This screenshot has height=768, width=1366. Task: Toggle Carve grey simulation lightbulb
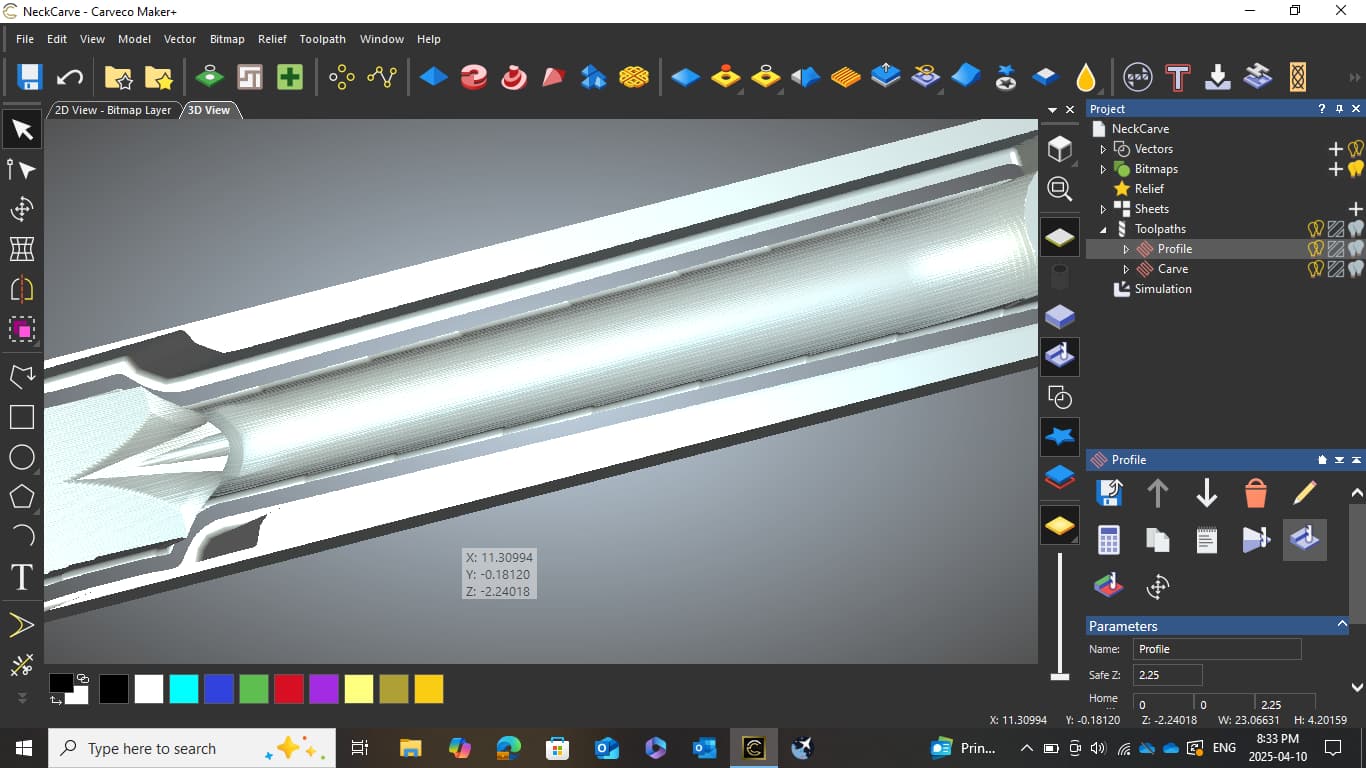tap(1356, 269)
